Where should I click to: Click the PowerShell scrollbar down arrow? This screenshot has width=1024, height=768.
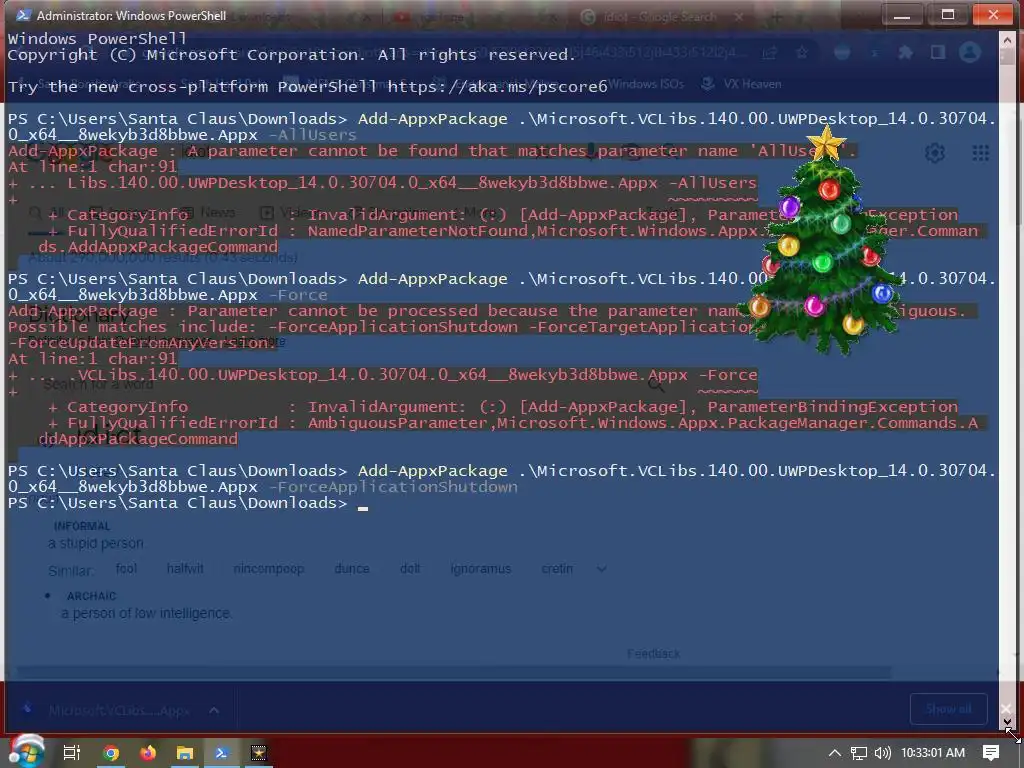(x=1006, y=722)
